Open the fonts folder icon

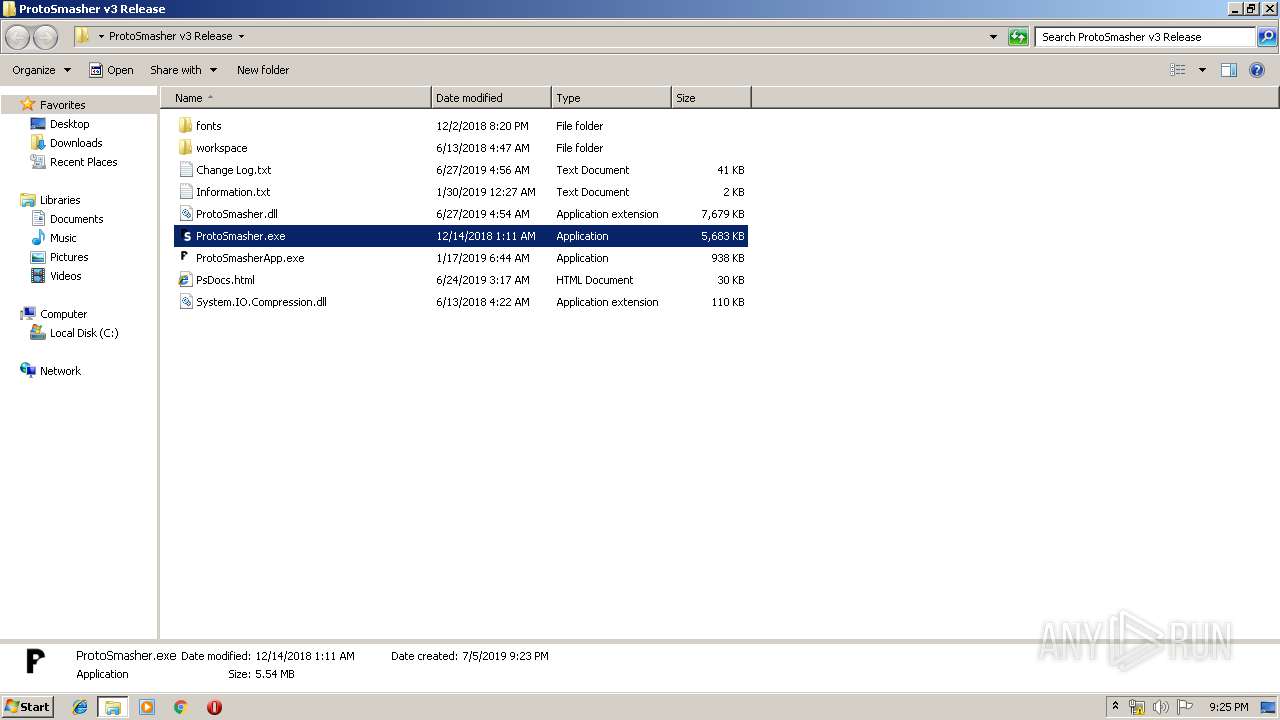185,126
